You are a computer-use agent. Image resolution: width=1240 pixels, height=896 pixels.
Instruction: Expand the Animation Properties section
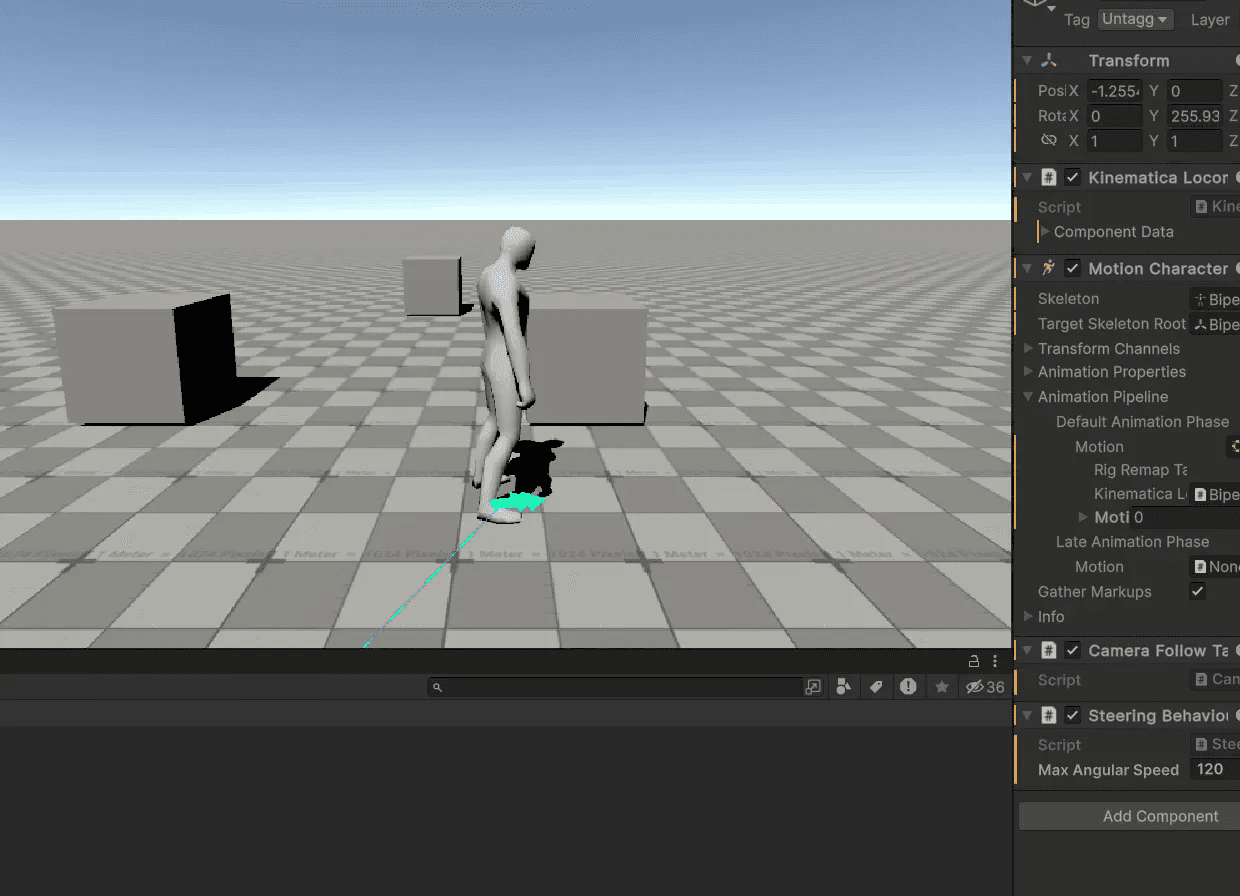(1030, 372)
